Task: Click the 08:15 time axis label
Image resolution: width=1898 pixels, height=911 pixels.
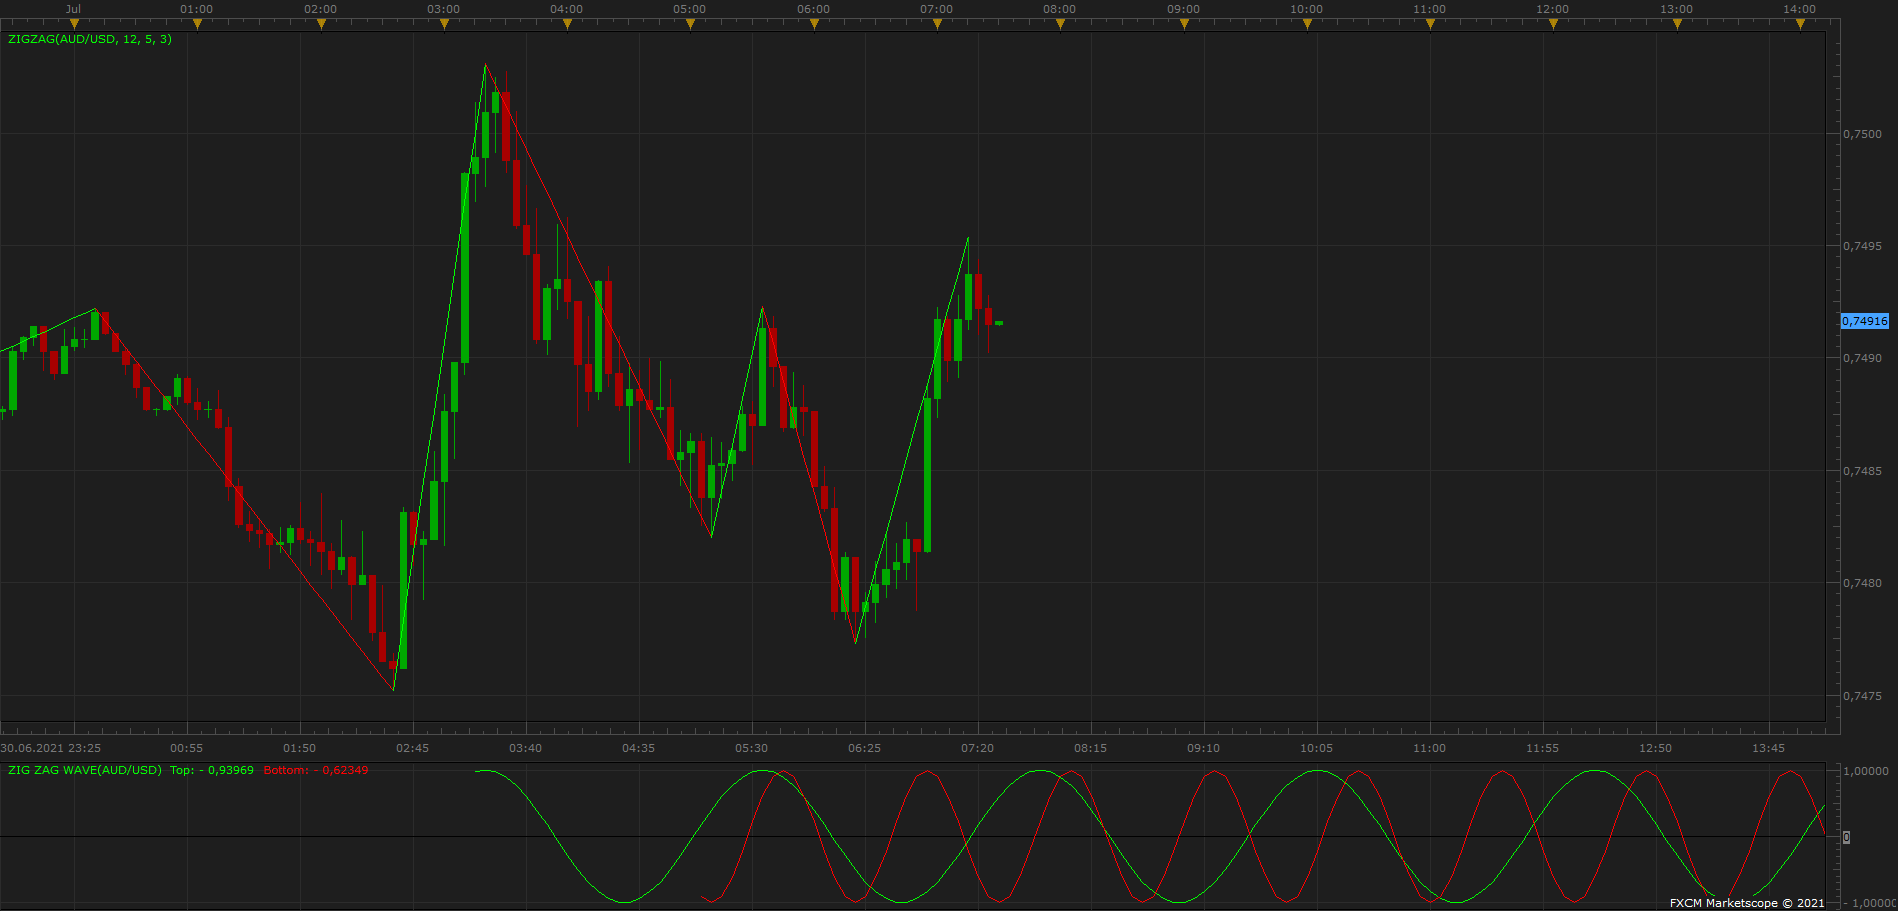Action: pos(1090,748)
